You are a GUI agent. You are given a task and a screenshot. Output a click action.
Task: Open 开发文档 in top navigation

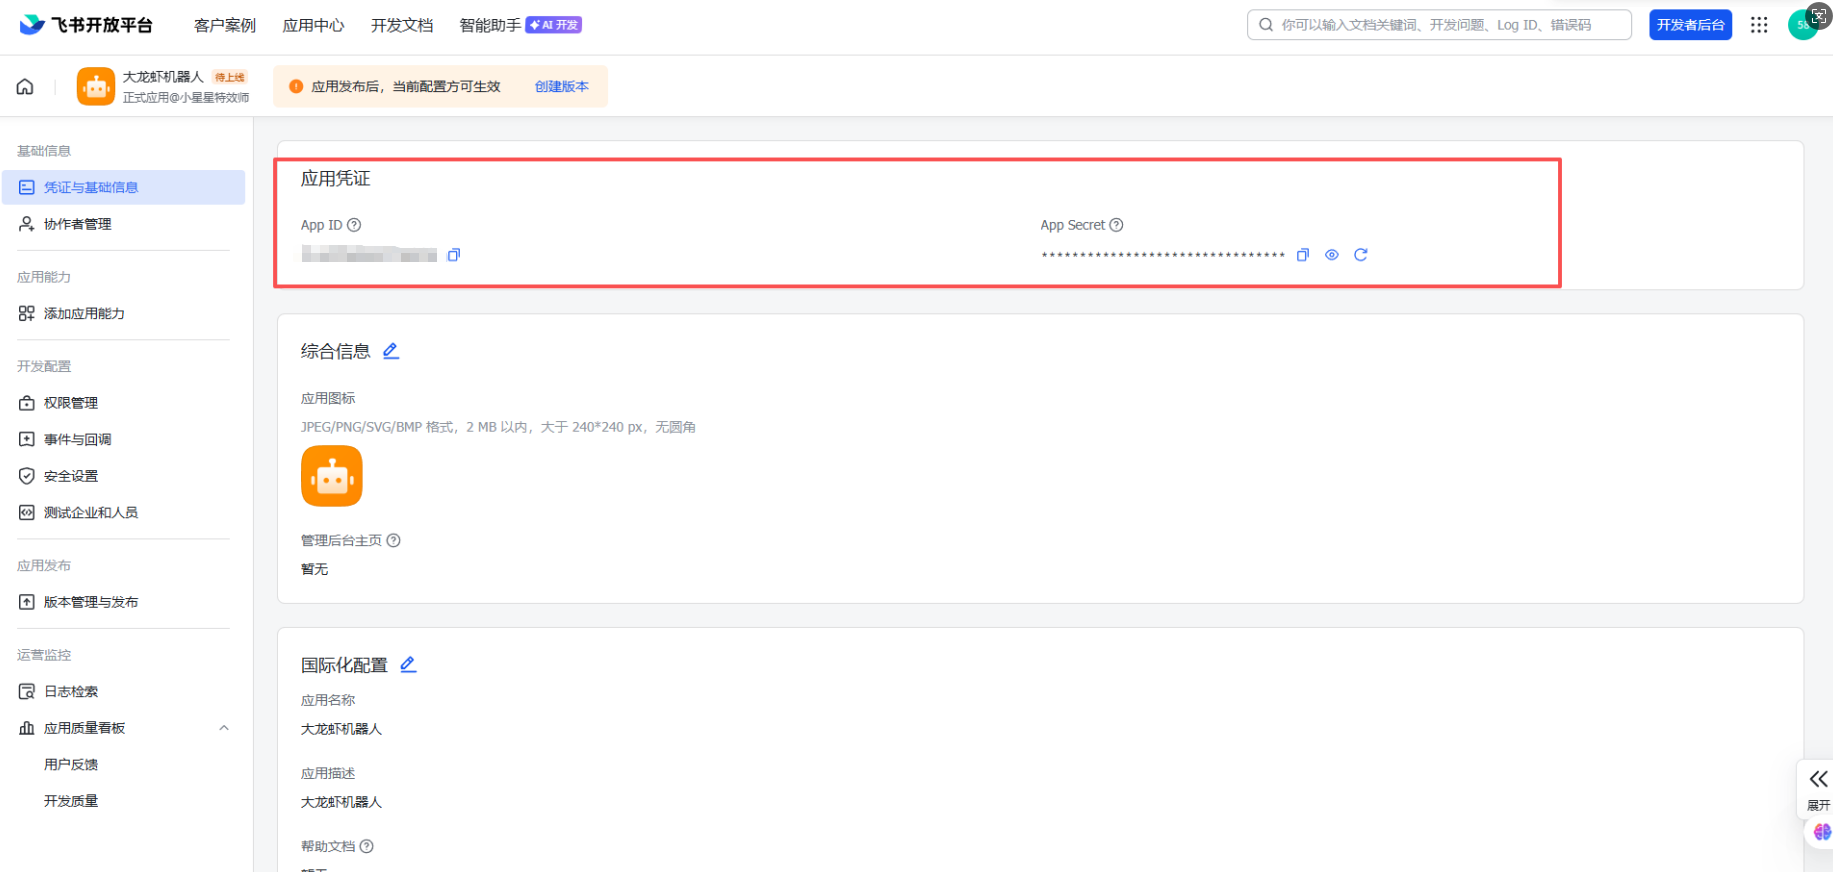(x=402, y=25)
